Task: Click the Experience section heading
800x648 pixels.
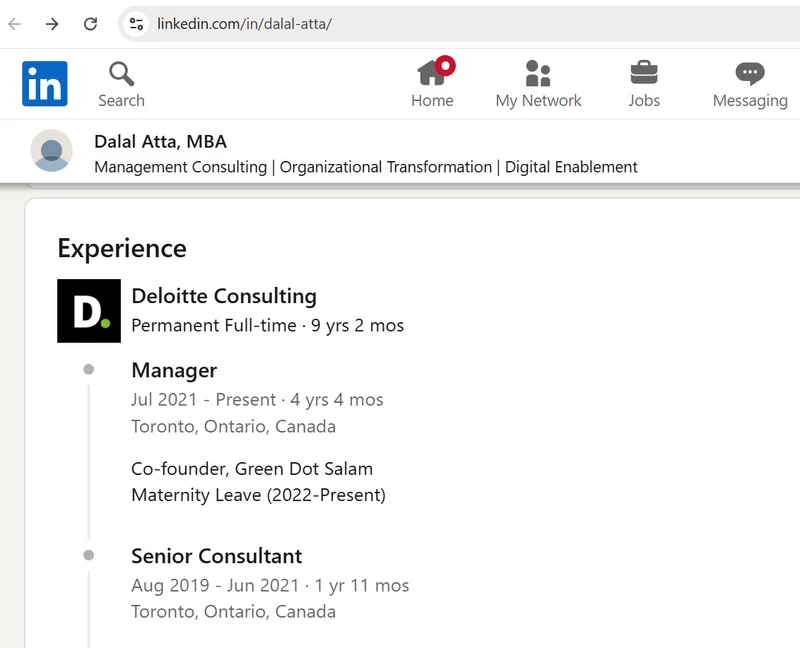Action: point(122,248)
